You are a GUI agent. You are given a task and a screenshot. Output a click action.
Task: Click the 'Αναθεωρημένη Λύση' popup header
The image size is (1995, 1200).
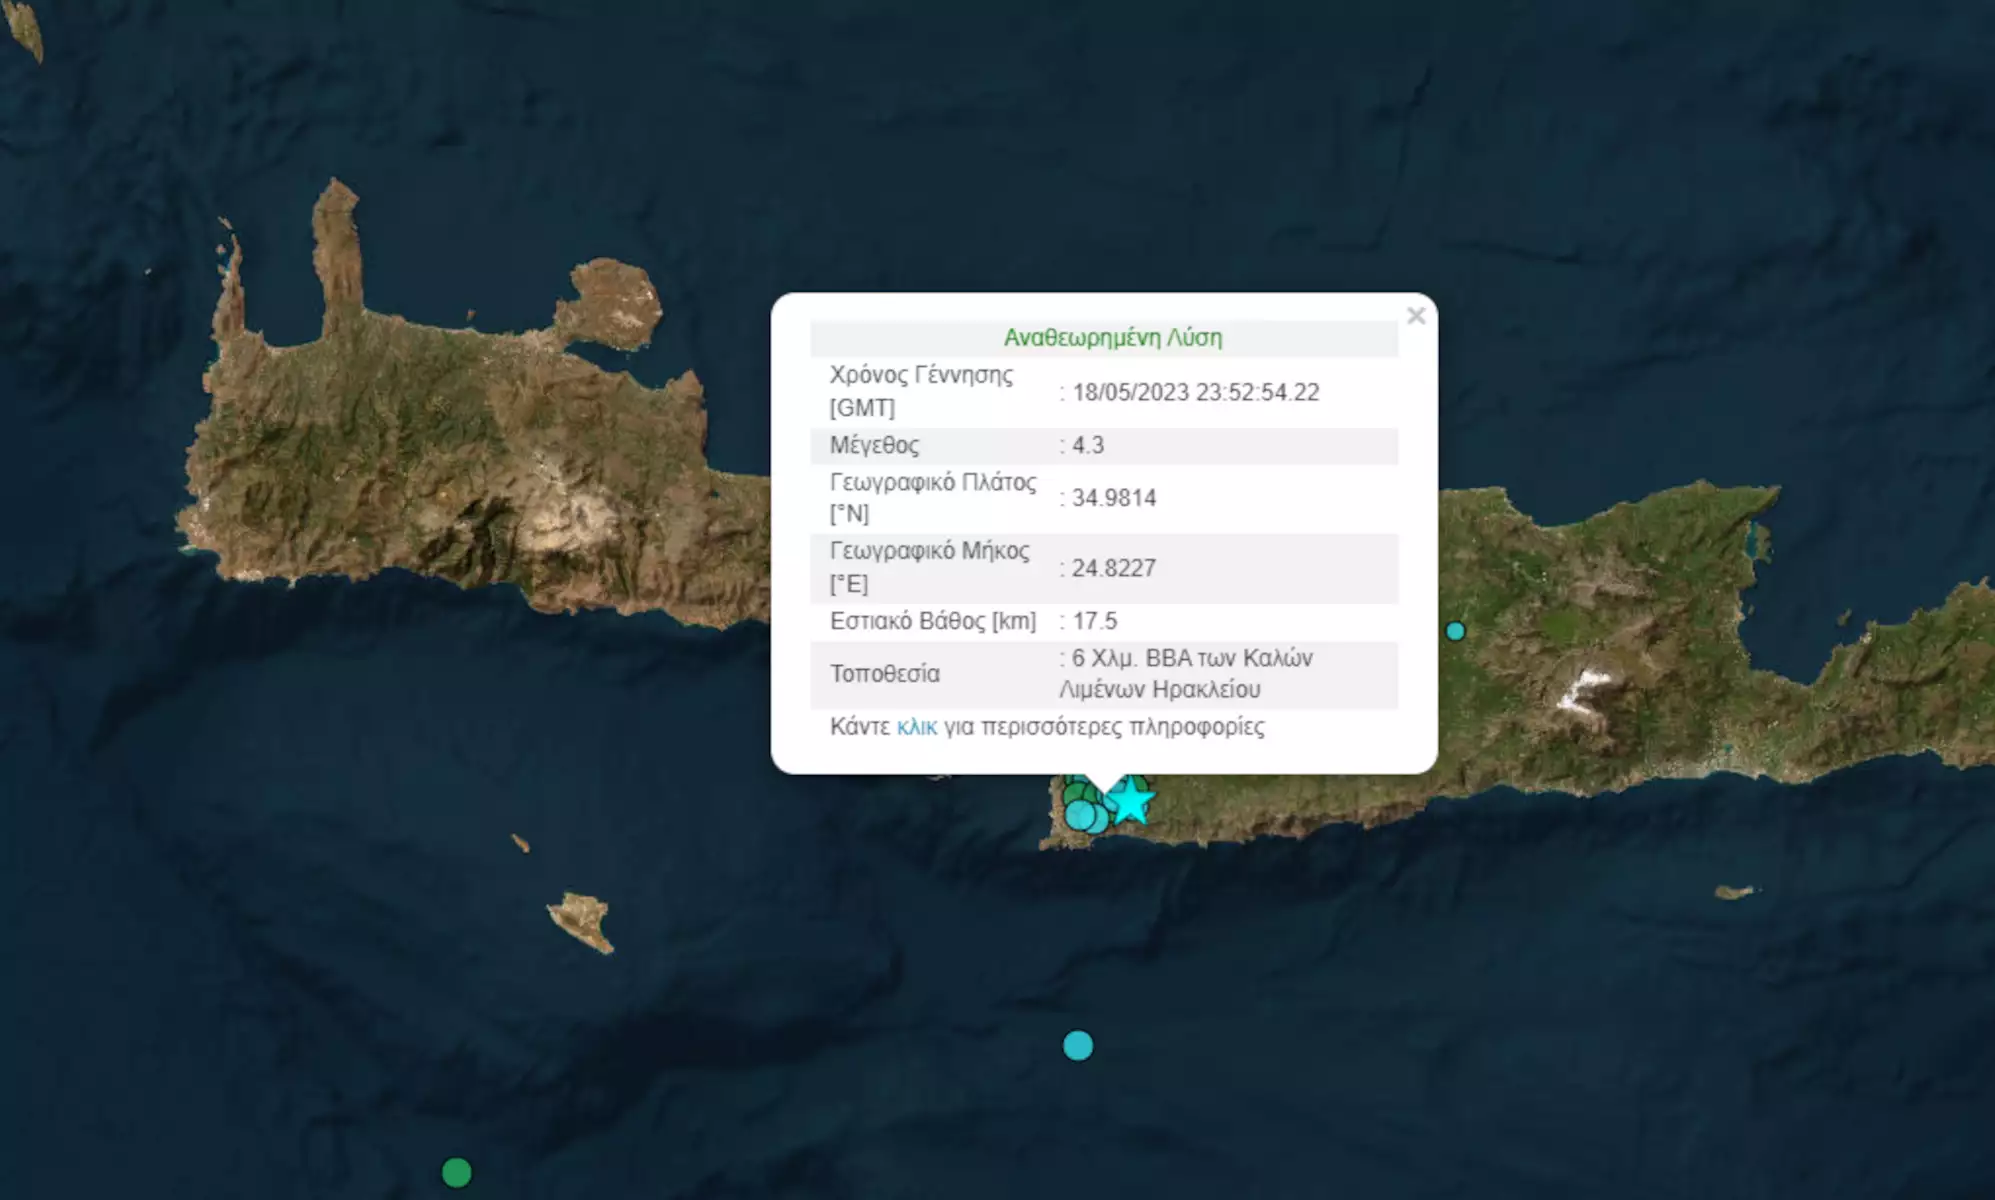(1113, 338)
